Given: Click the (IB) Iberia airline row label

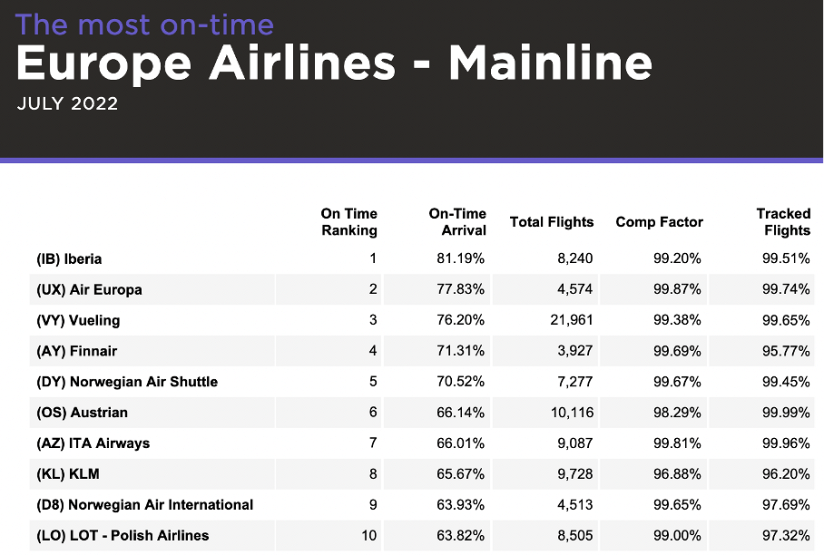Looking at the screenshot, I should tap(68, 259).
